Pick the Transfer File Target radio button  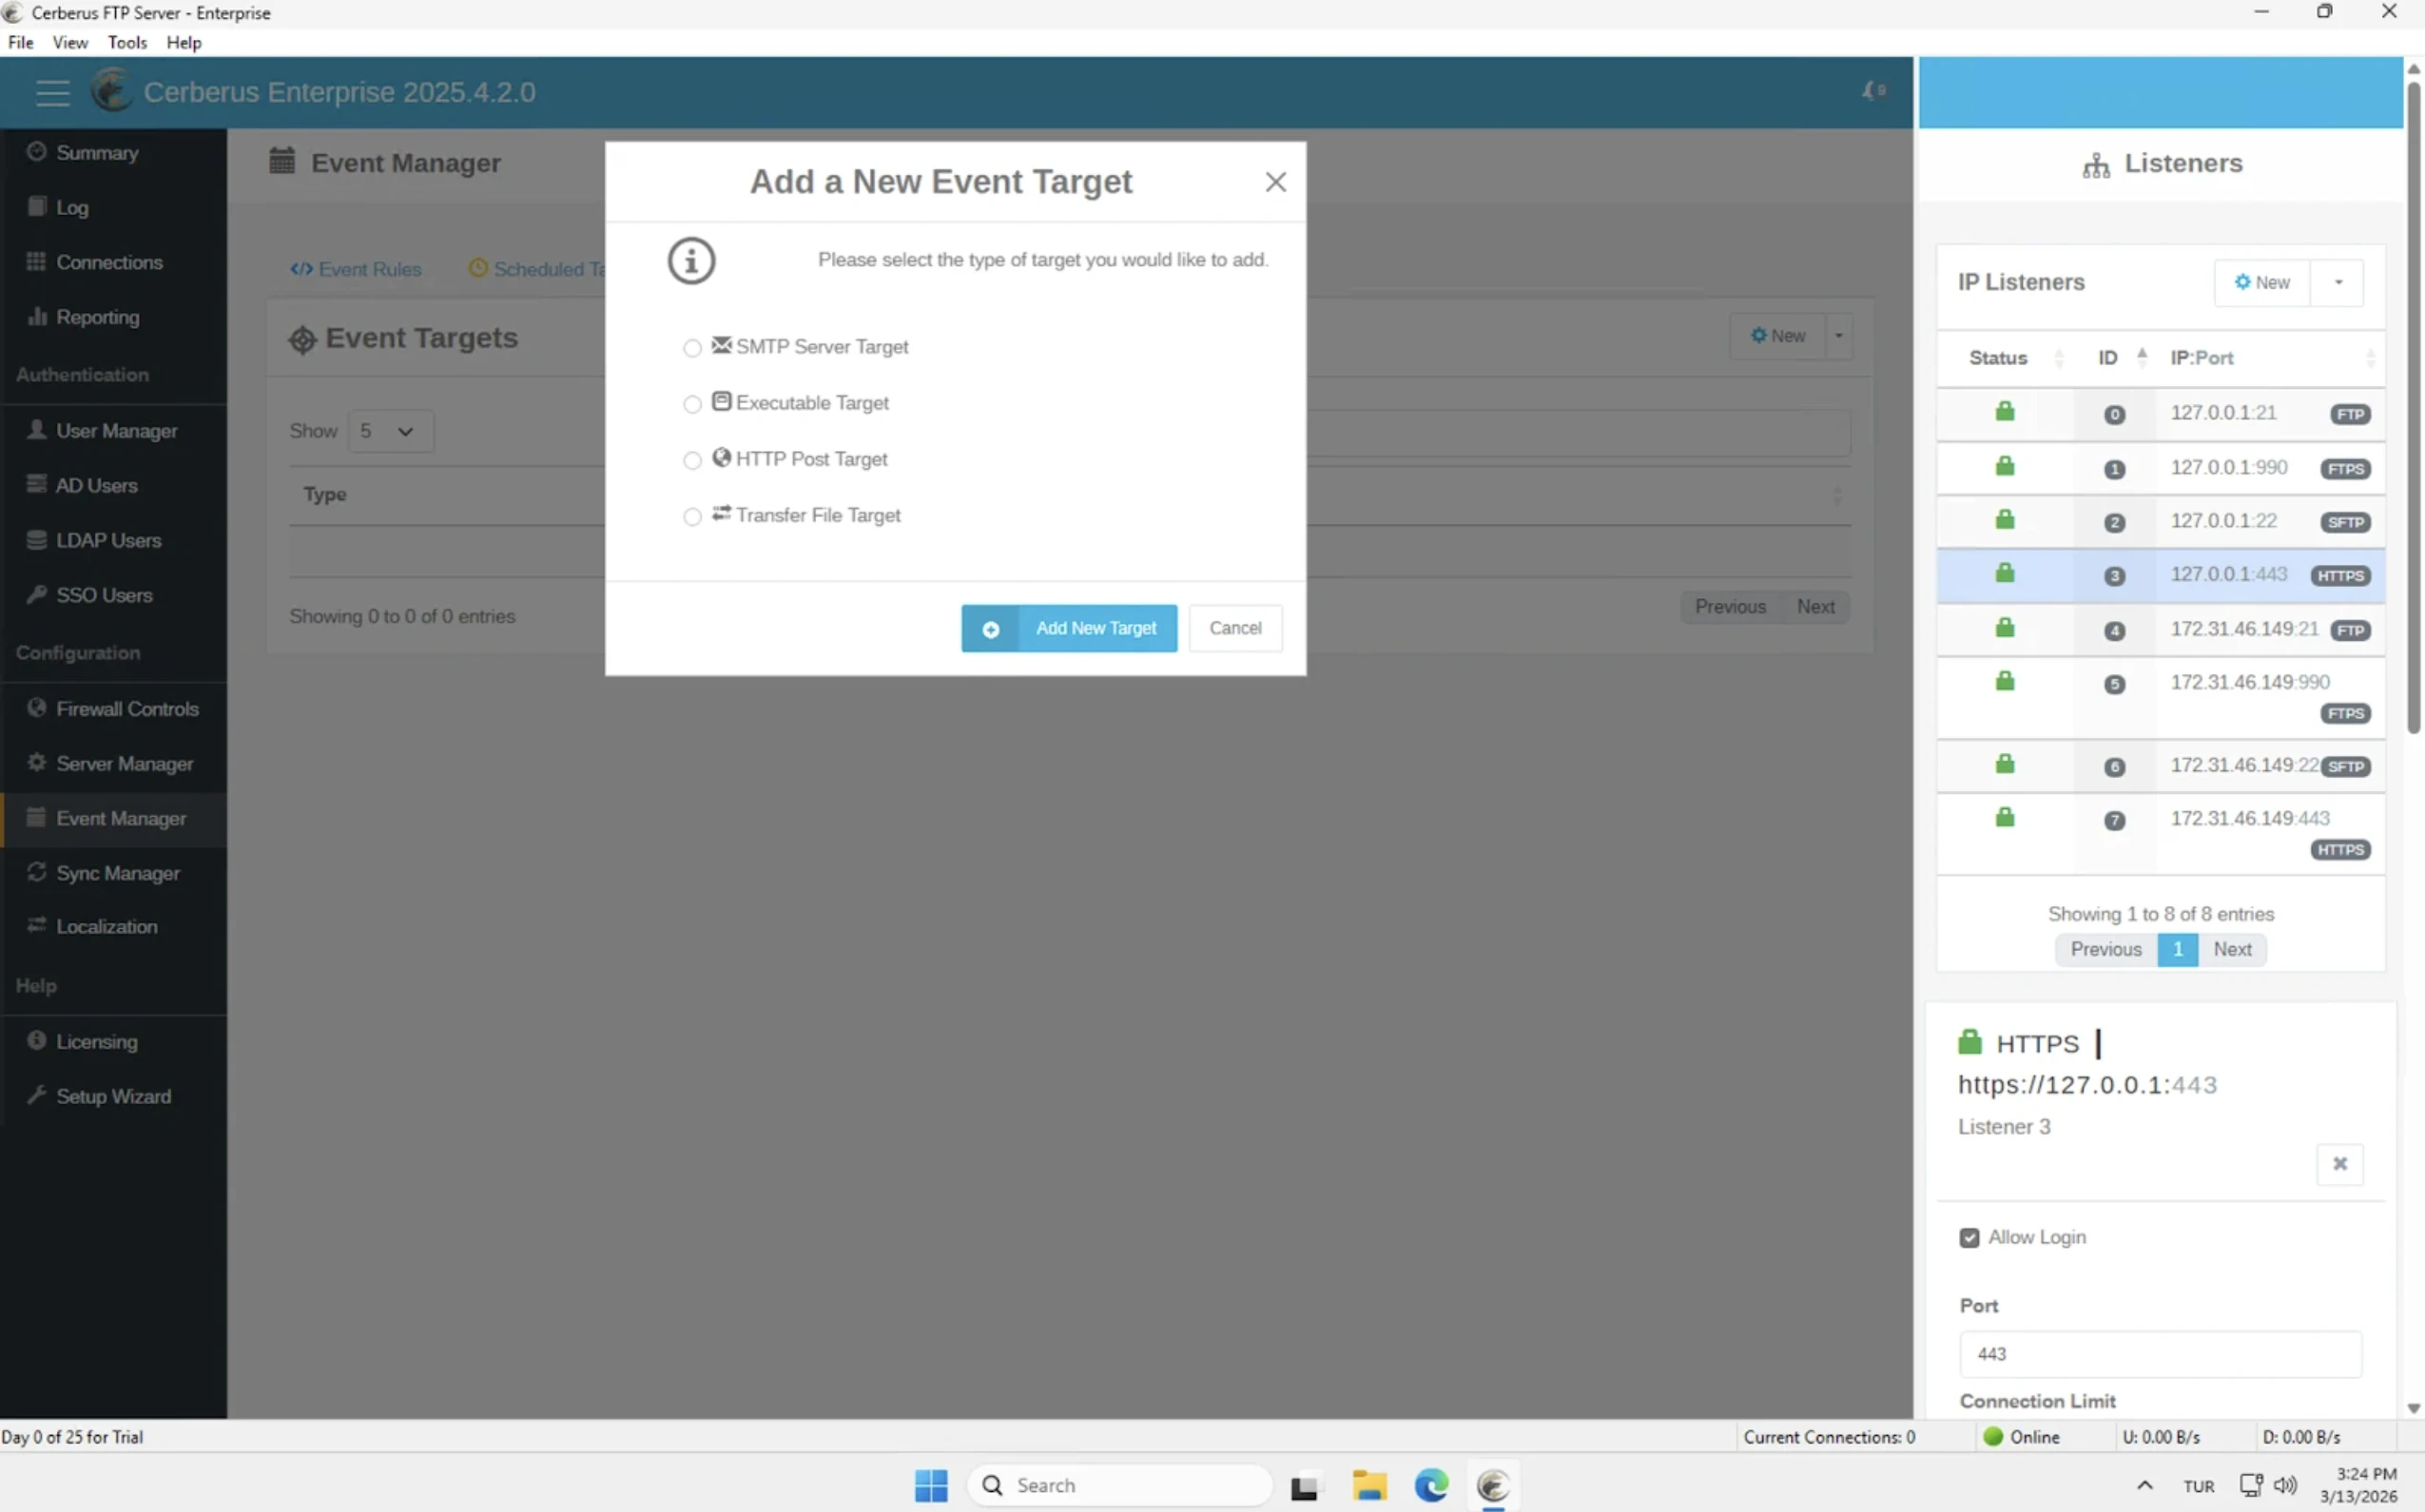(692, 516)
